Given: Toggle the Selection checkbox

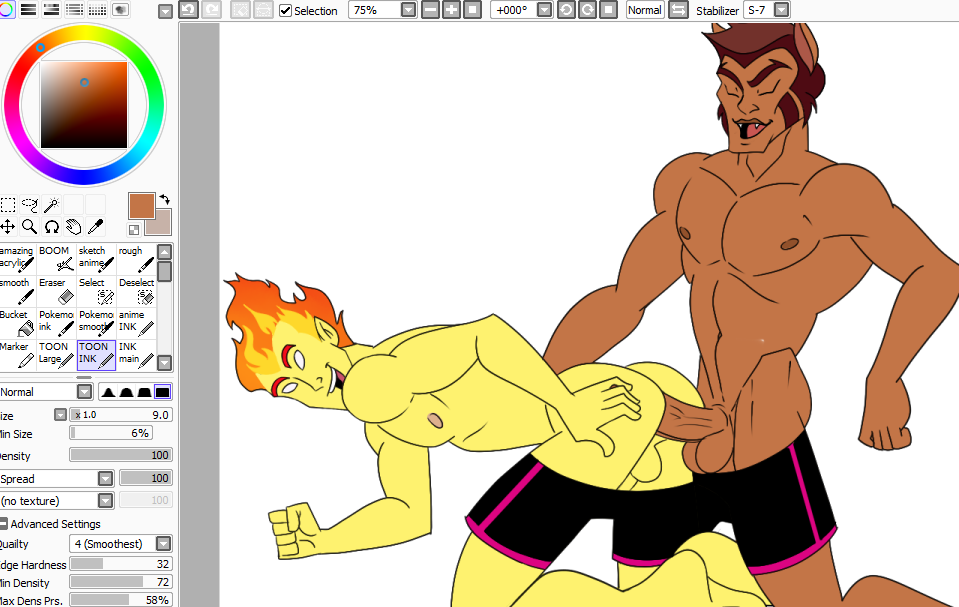Looking at the screenshot, I should pyautogui.click(x=286, y=10).
